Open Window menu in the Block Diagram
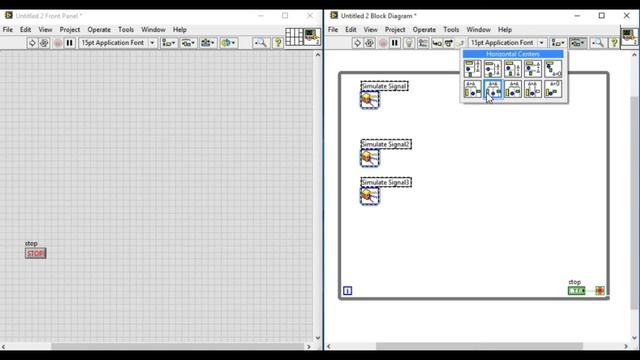 (x=478, y=29)
